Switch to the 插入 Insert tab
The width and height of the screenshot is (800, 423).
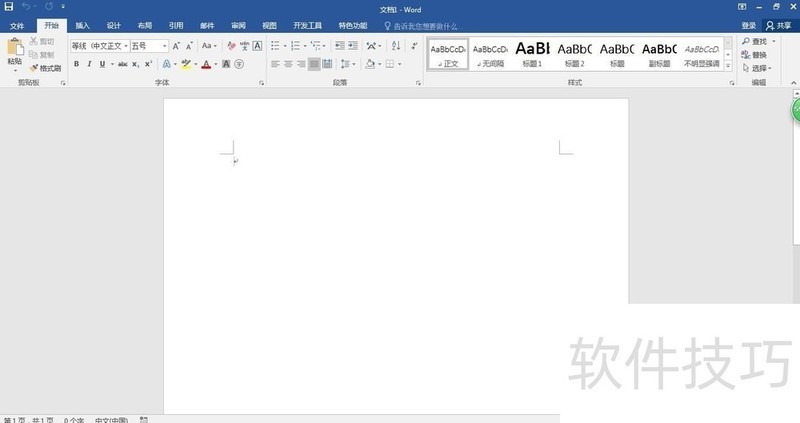pos(82,26)
